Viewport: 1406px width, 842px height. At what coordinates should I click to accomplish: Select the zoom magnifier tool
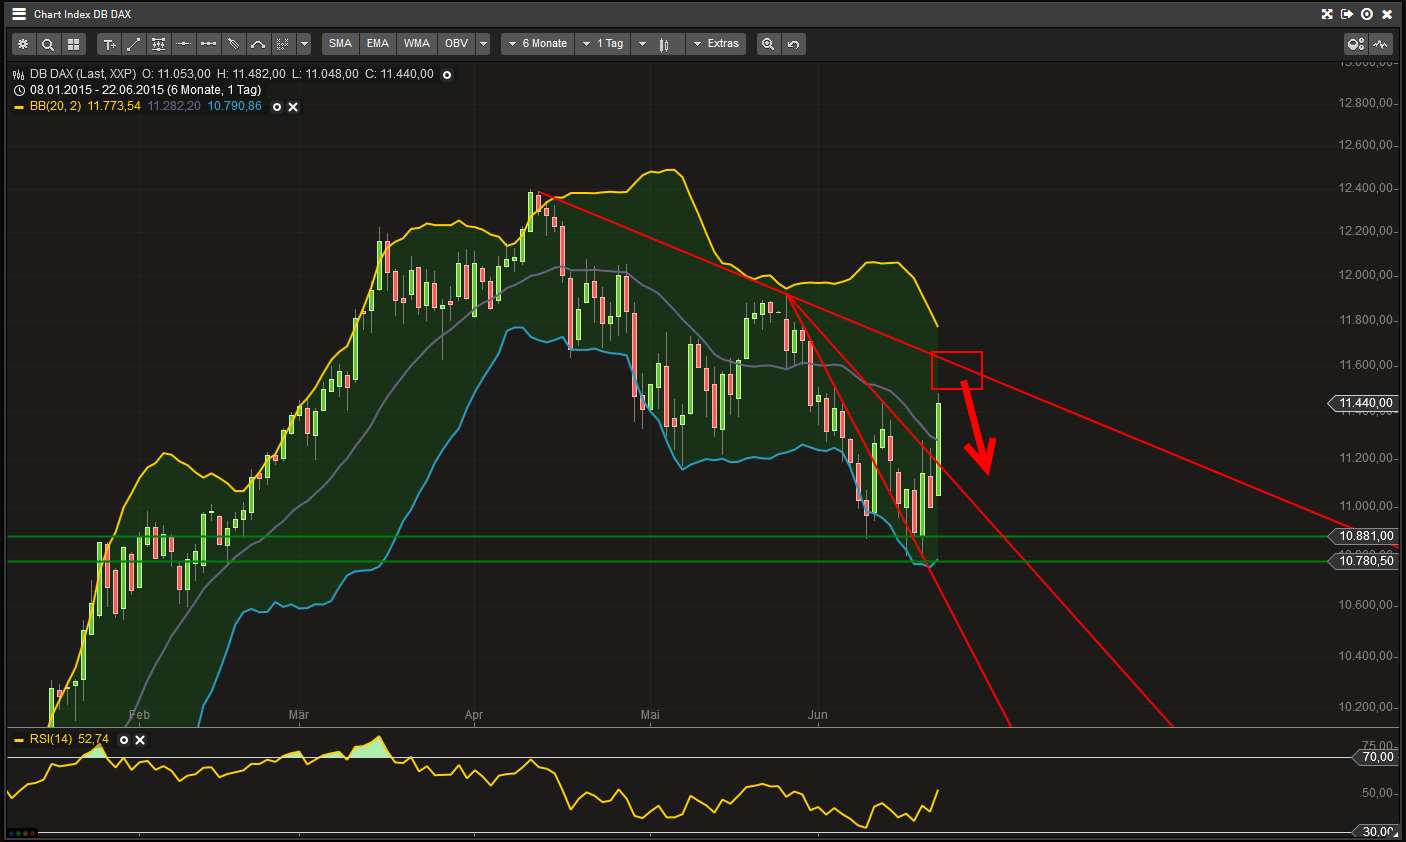click(x=48, y=43)
